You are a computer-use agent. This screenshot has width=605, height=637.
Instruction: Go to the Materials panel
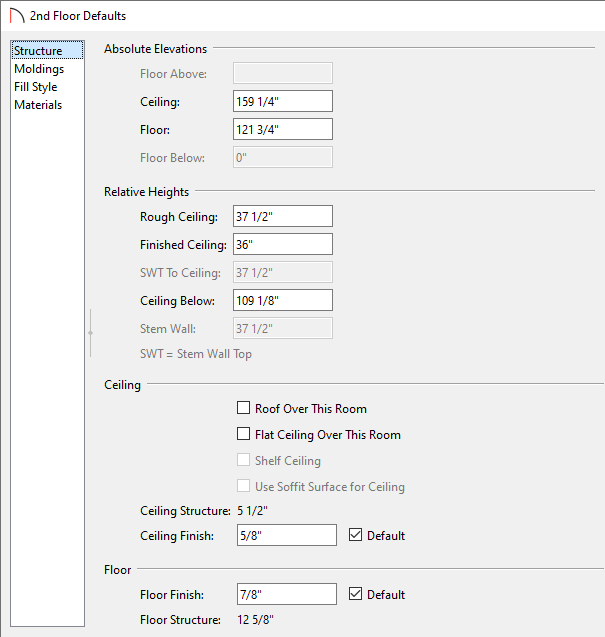coord(38,105)
